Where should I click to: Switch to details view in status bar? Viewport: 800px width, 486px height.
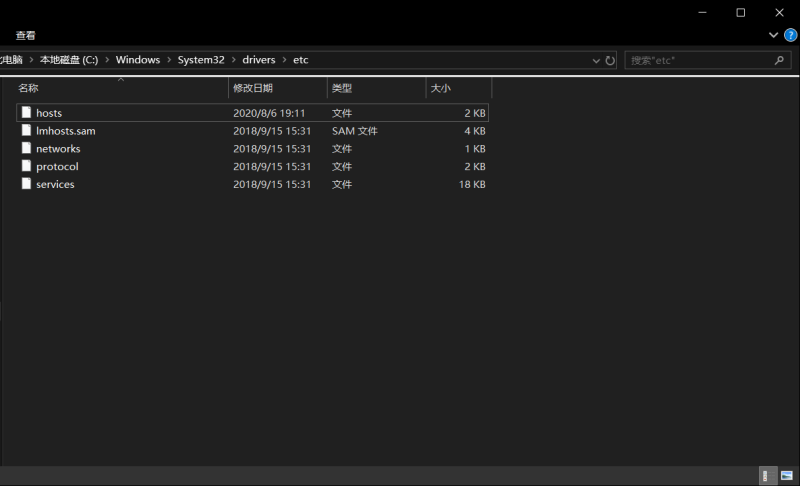pyautogui.click(x=765, y=476)
